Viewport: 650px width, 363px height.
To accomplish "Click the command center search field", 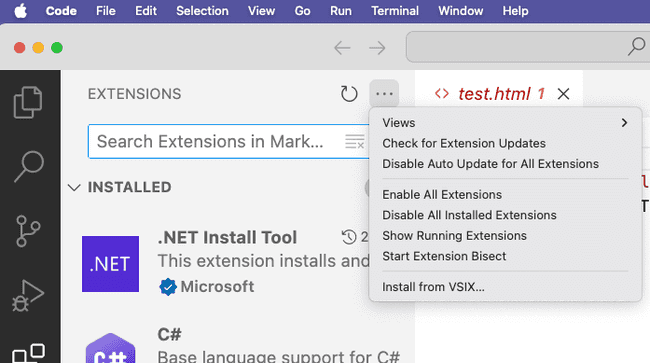I will click(x=528, y=47).
